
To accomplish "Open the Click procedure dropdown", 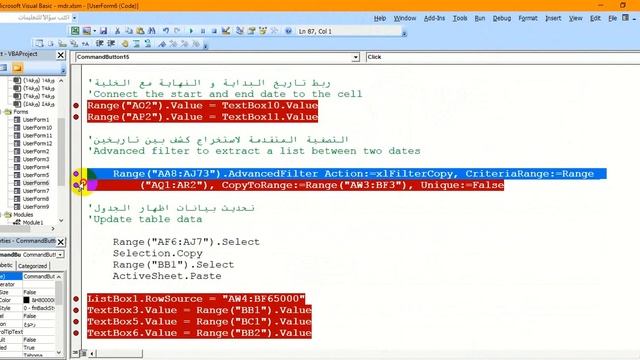I will [503, 57].
